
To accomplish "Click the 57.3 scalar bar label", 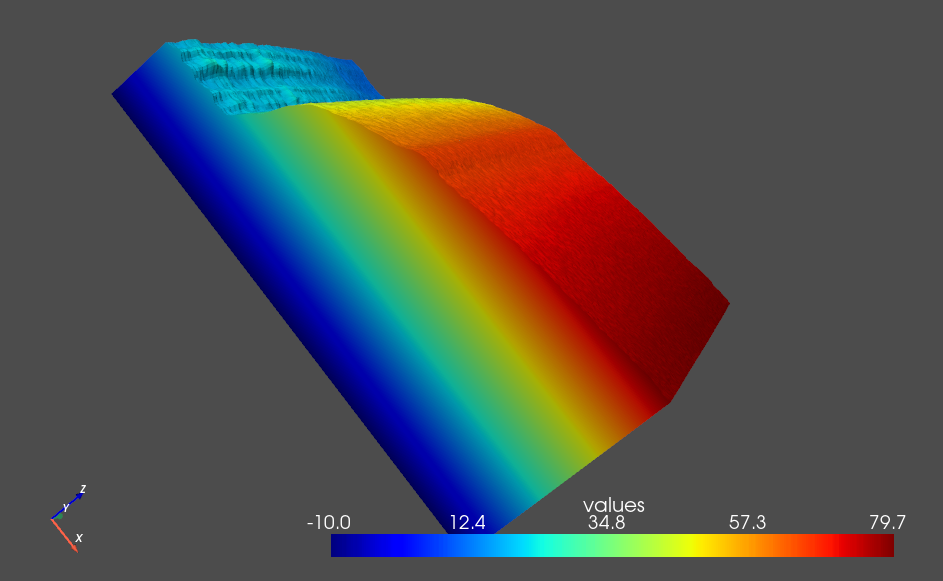I will (x=748, y=522).
